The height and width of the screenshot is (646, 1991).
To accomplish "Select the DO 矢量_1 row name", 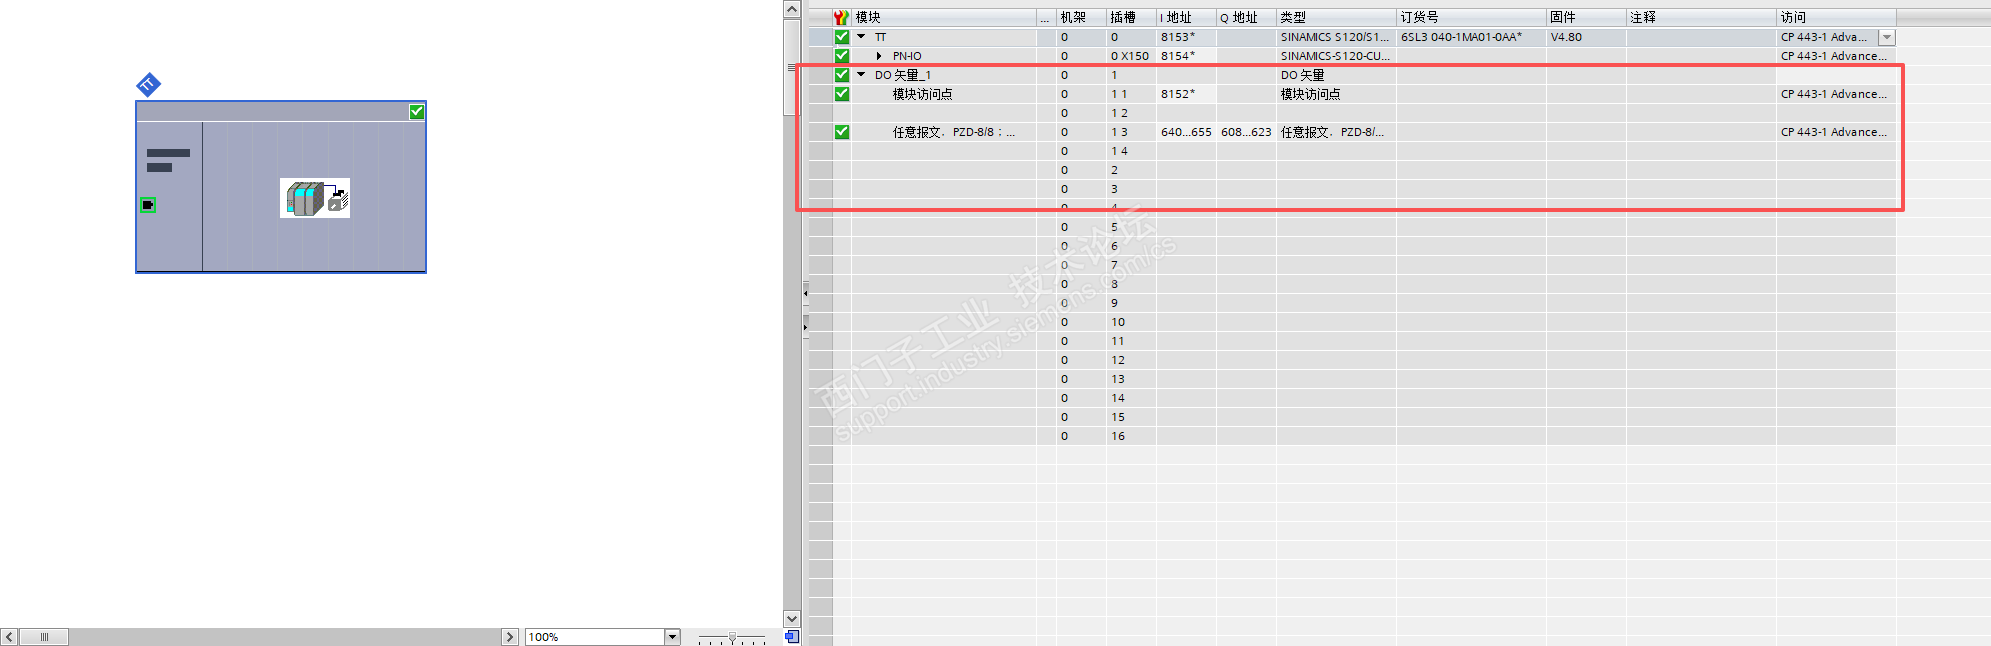I will click(x=903, y=75).
